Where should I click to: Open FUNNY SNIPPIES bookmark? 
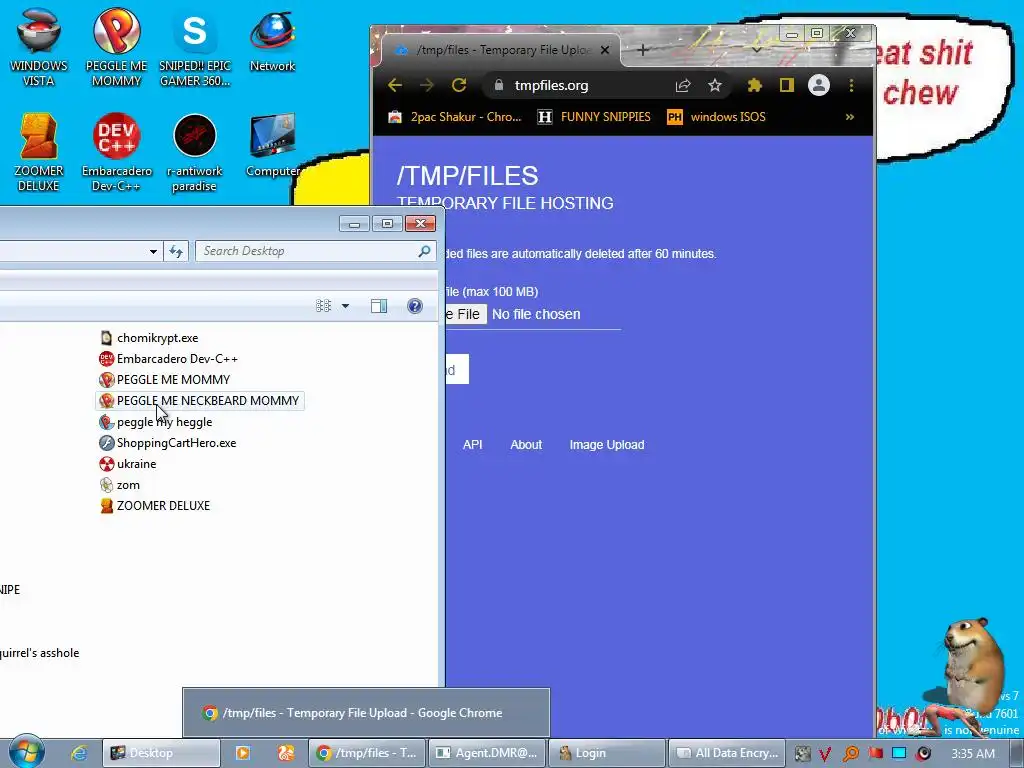(594, 117)
